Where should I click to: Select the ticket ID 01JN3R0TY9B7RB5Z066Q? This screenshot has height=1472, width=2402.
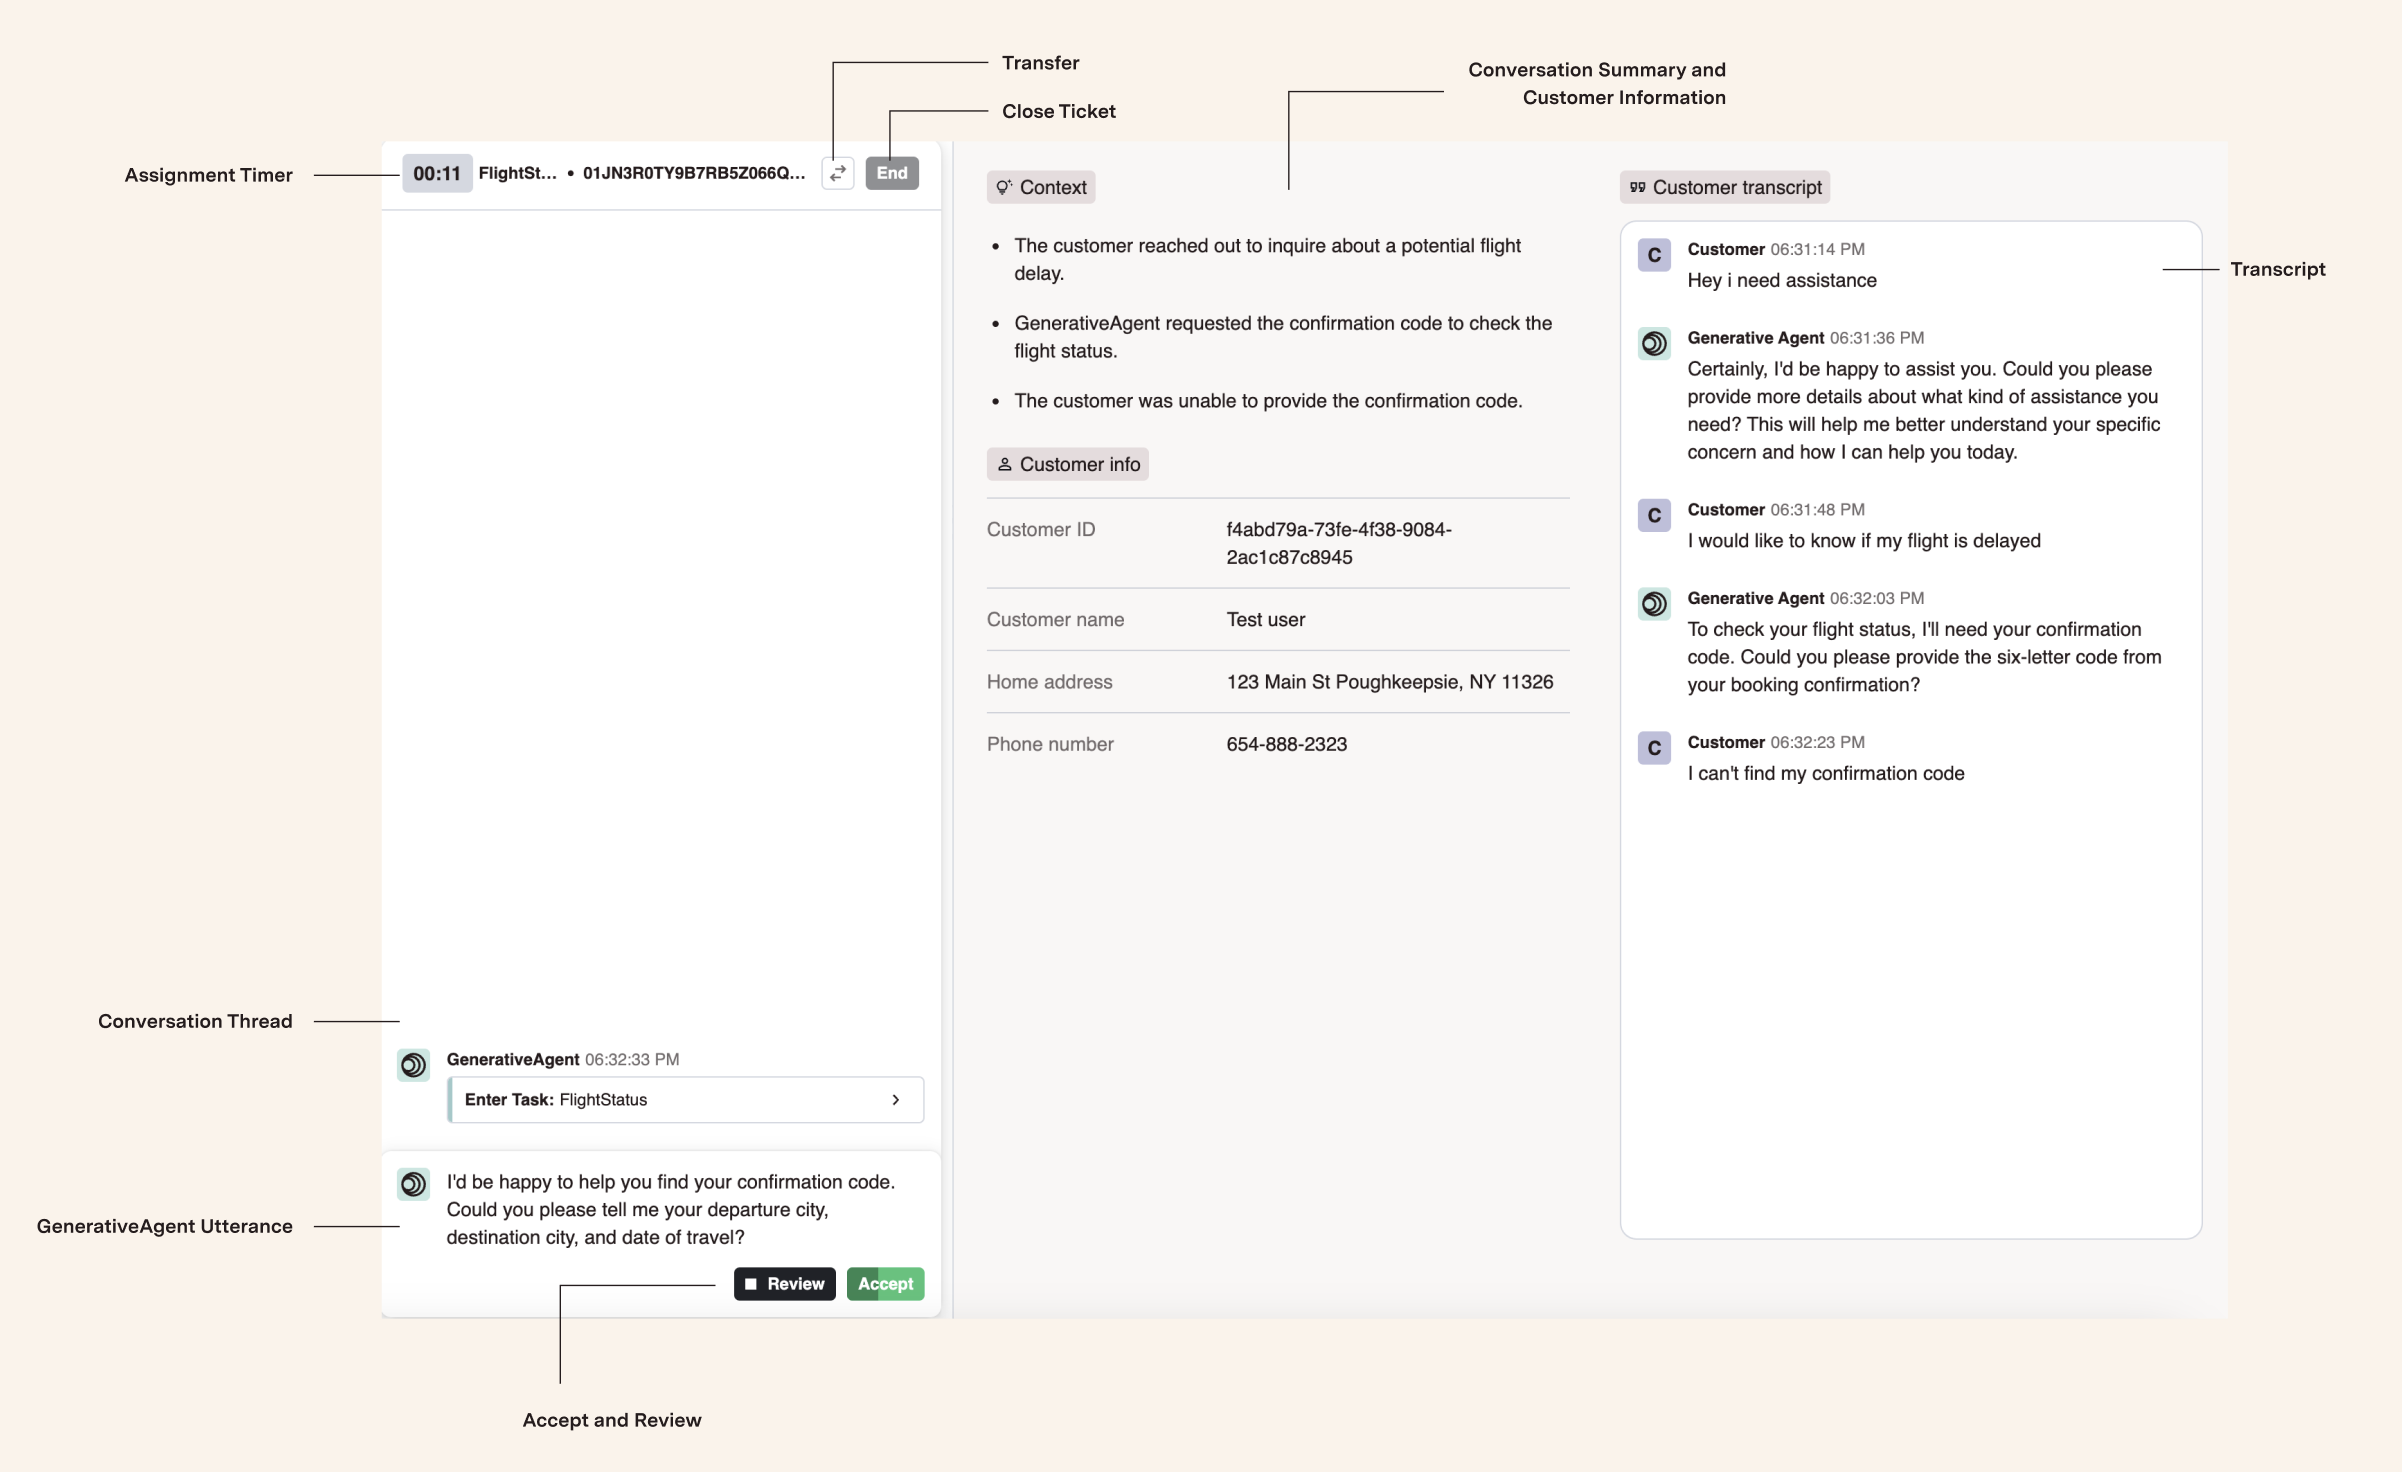point(695,172)
